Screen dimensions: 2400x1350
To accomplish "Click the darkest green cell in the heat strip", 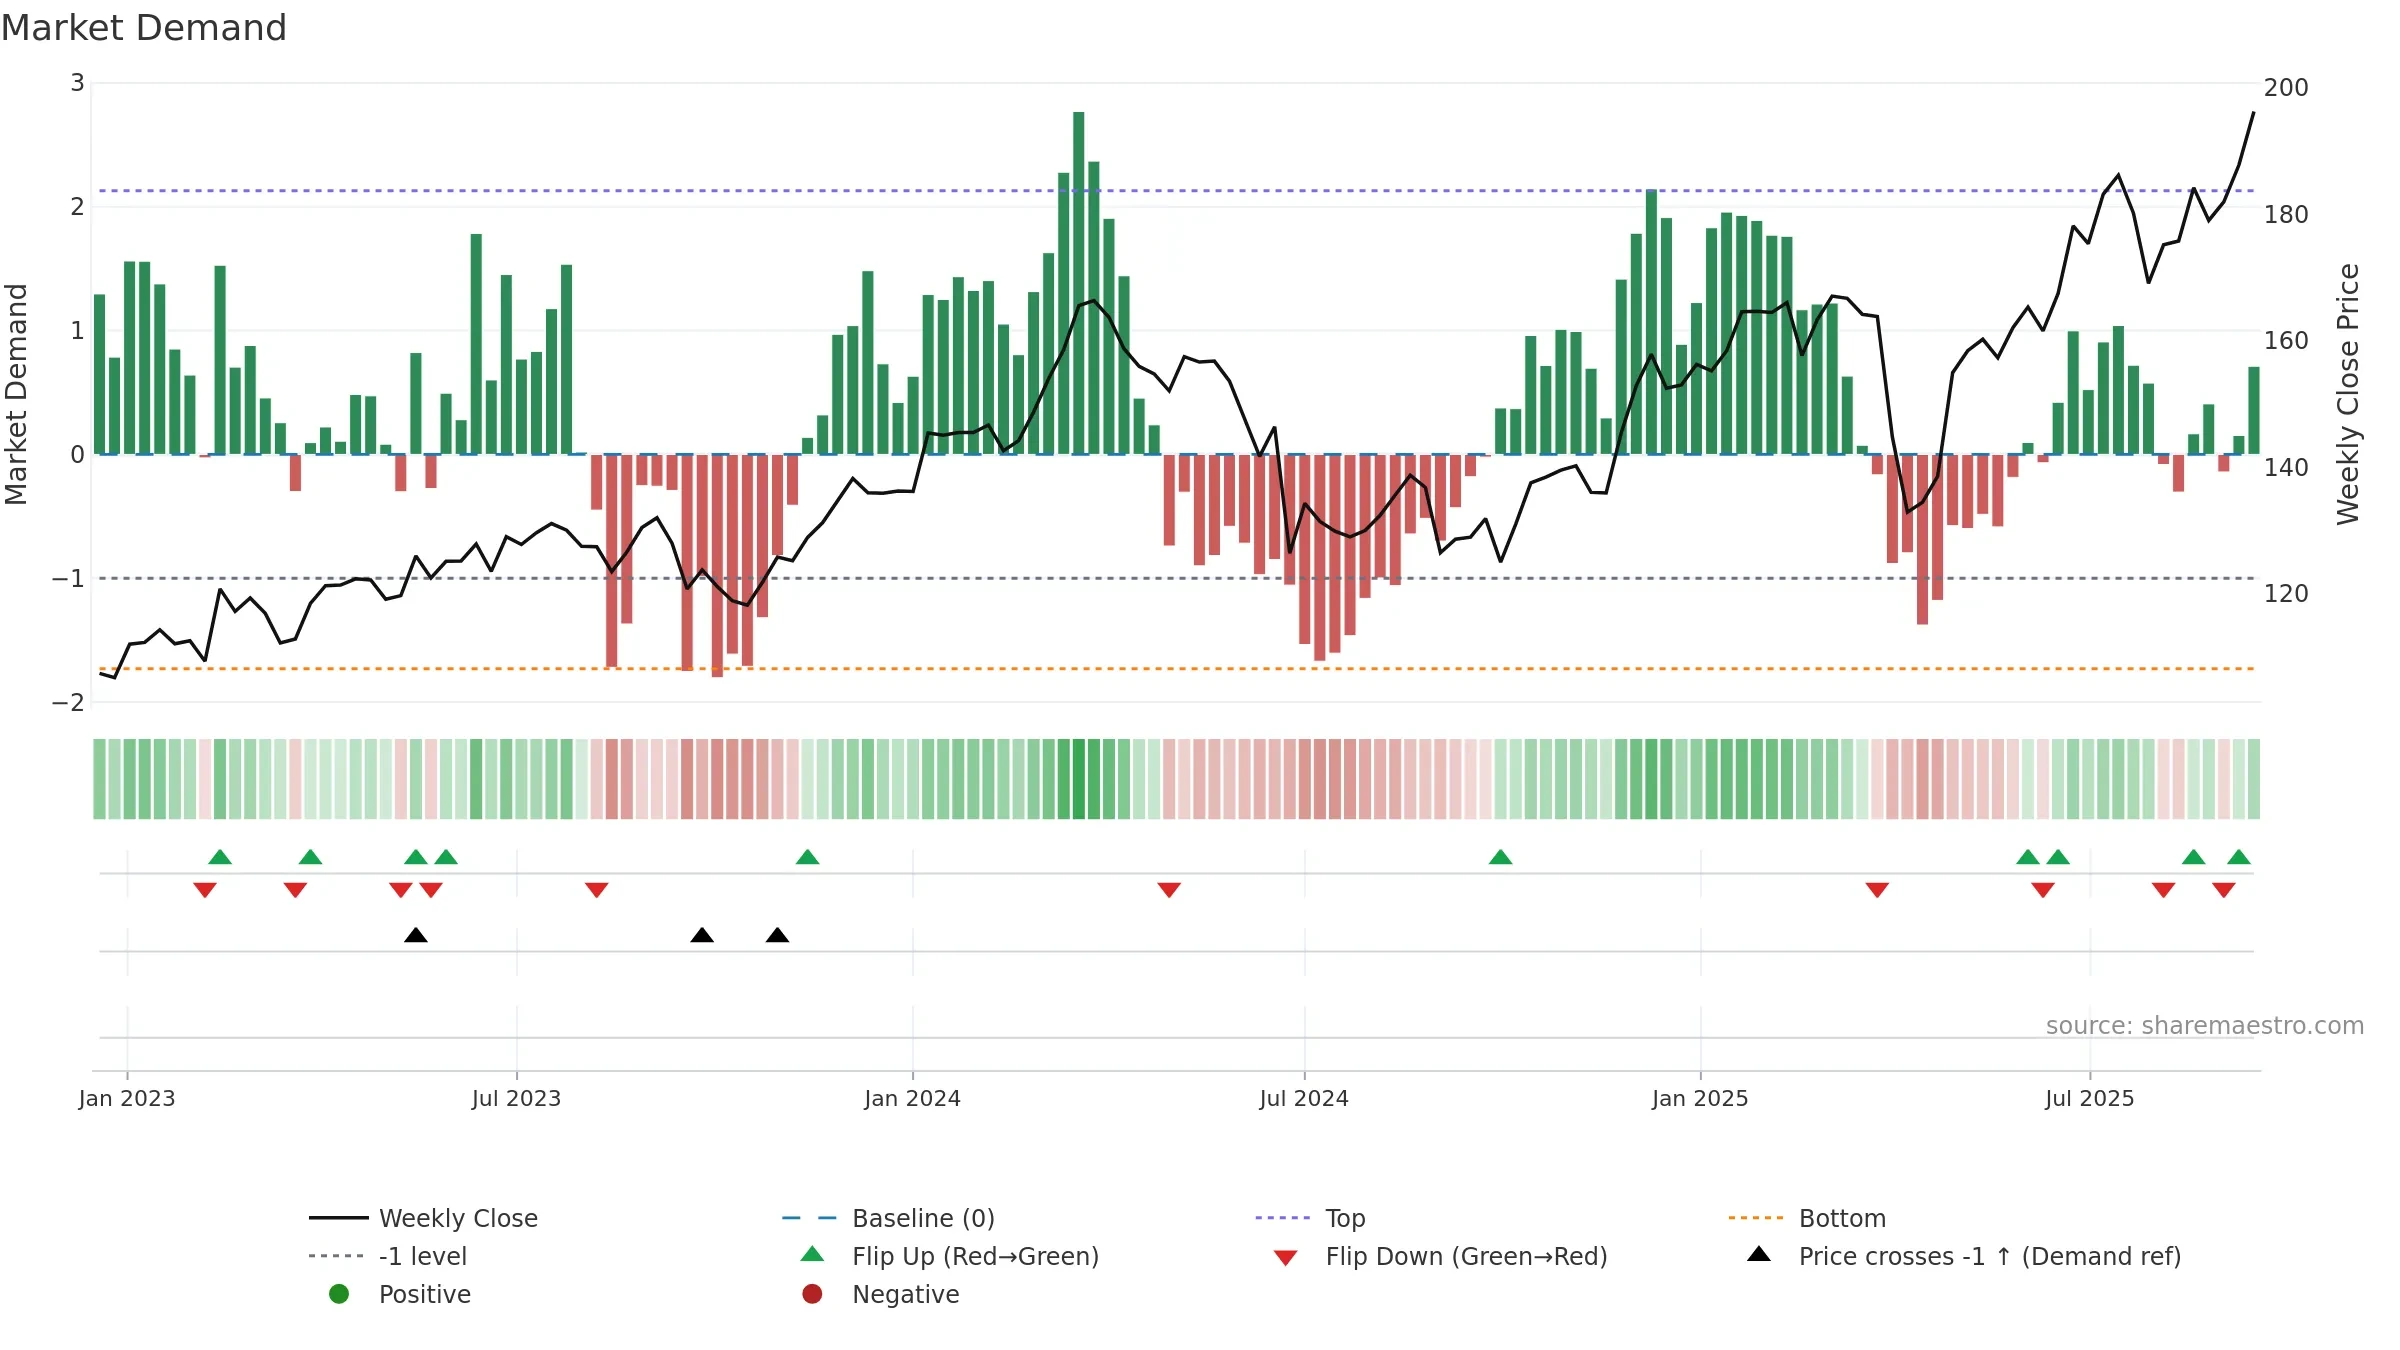I will [1079, 779].
